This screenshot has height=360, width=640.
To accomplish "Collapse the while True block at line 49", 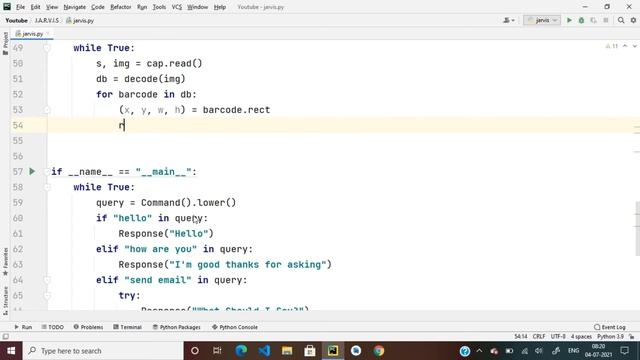I will tap(47, 48).
